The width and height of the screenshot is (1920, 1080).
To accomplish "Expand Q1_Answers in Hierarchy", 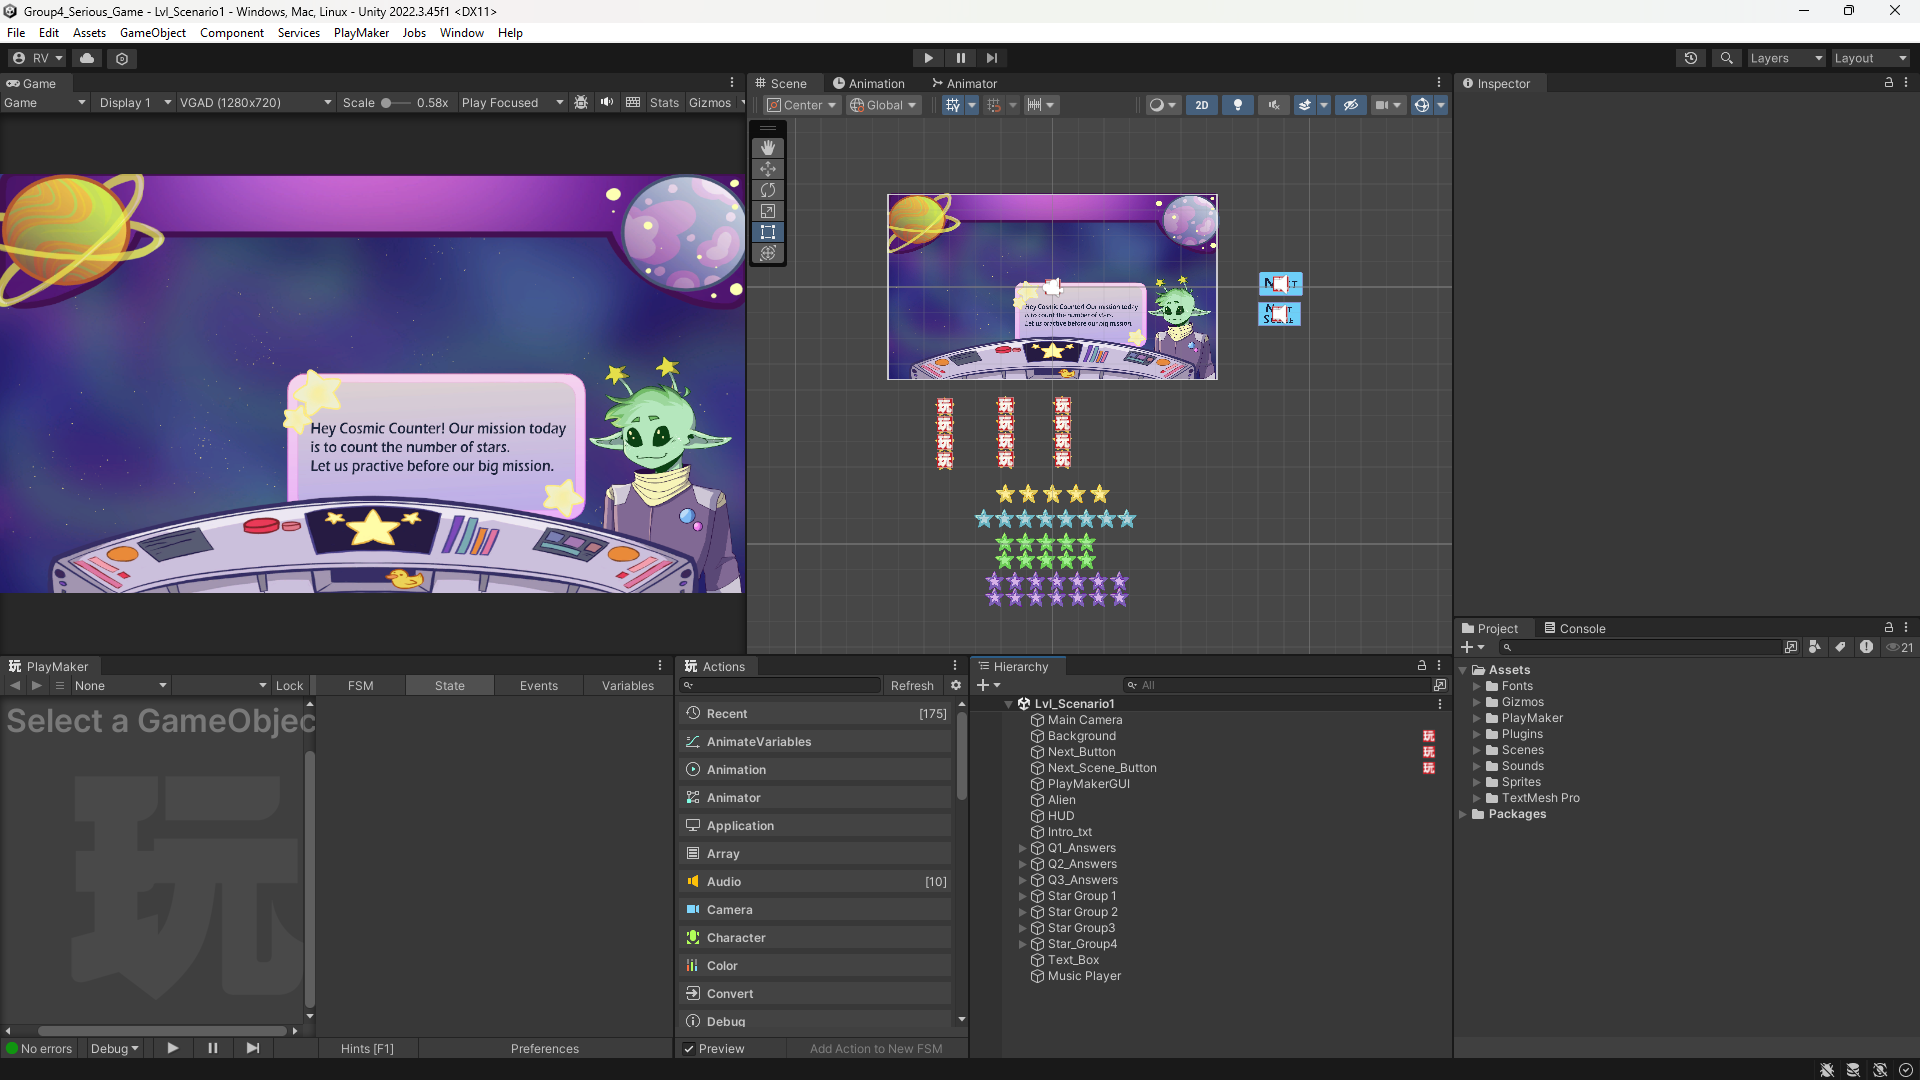I will click(x=1022, y=848).
